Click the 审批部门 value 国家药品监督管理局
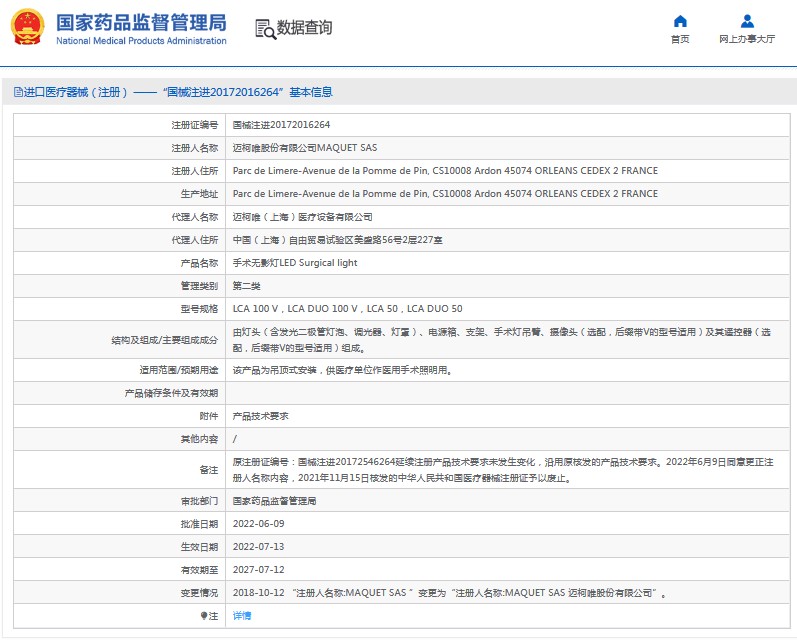Screen dimensions: 797x640 point(274,501)
